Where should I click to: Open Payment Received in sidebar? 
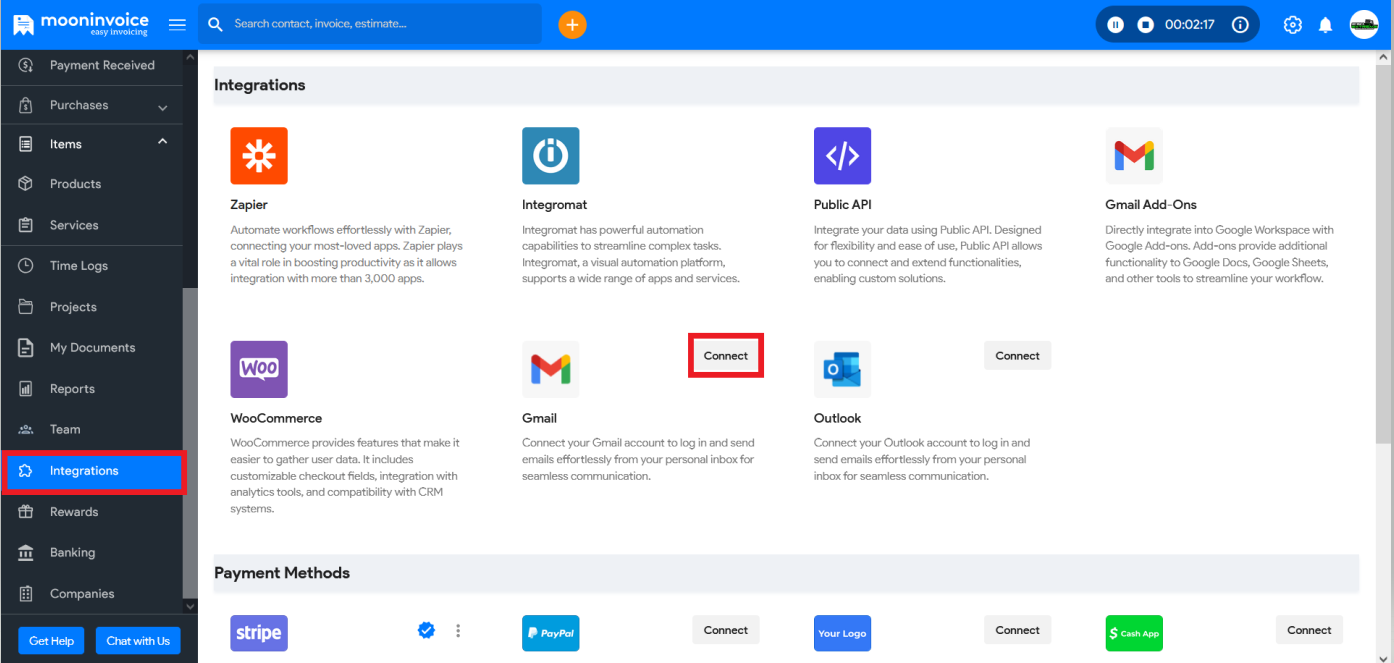click(x=91, y=65)
